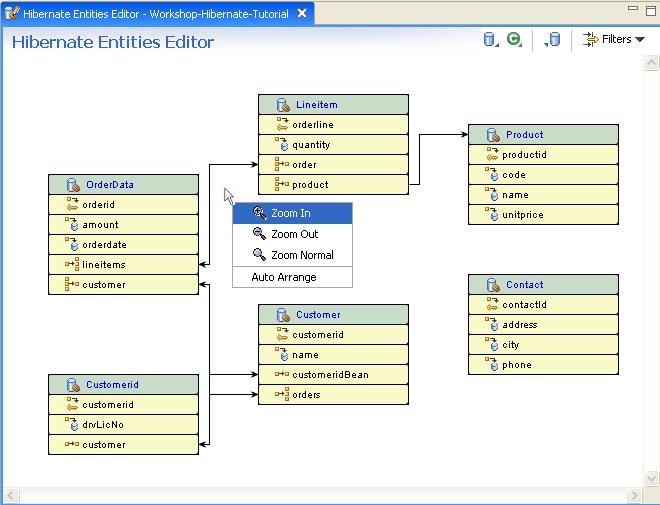The height and width of the screenshot is (505, 660).
Task: Select the Product entity title
Action: tap(524, 135)
